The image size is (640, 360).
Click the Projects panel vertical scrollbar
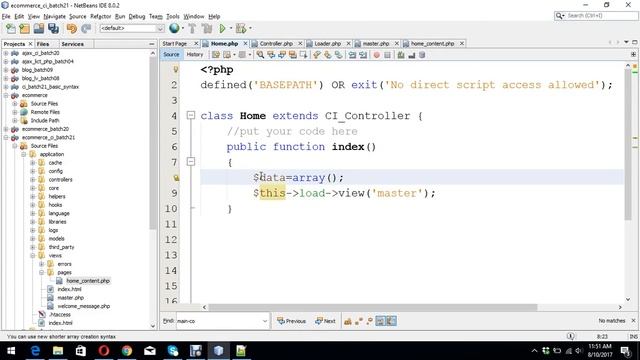click(x=153, y=143)
